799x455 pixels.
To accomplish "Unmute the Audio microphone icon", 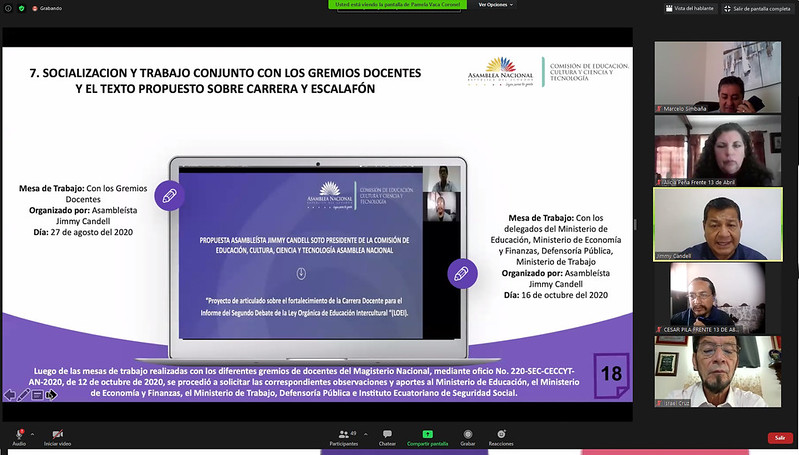I will (x=19, y=436).
